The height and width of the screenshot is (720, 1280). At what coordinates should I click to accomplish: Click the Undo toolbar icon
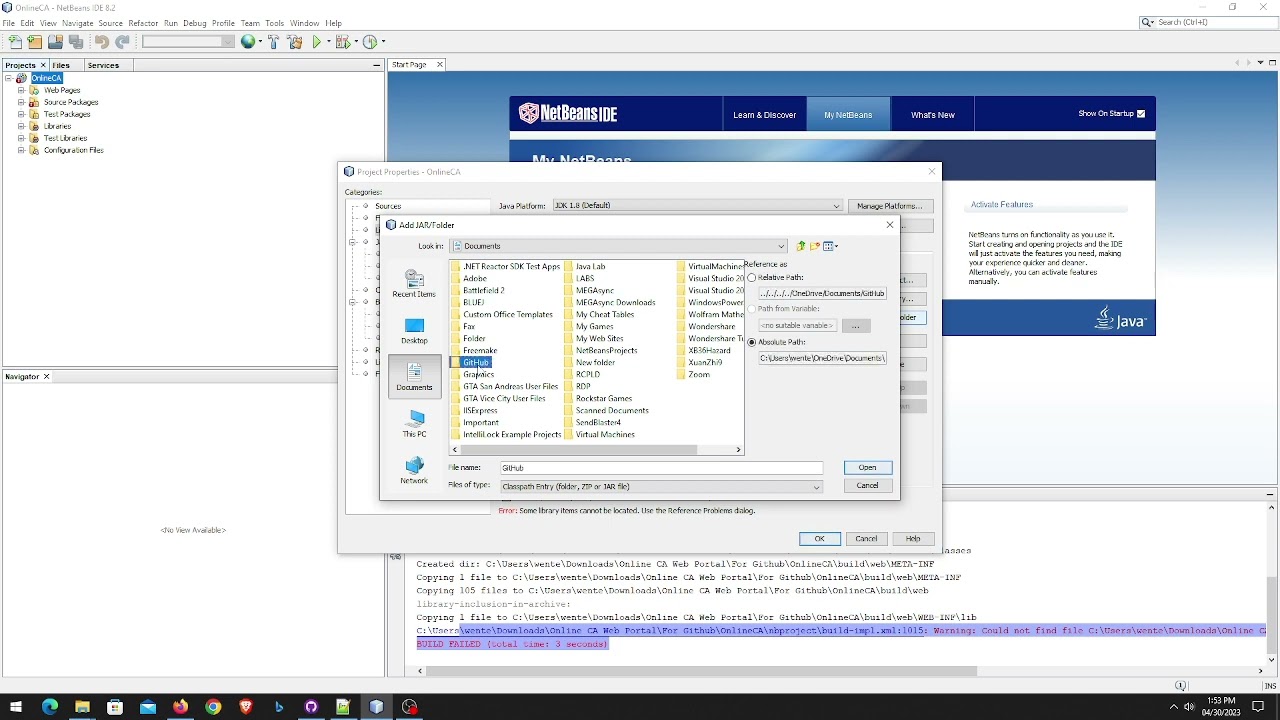(101, 42)
